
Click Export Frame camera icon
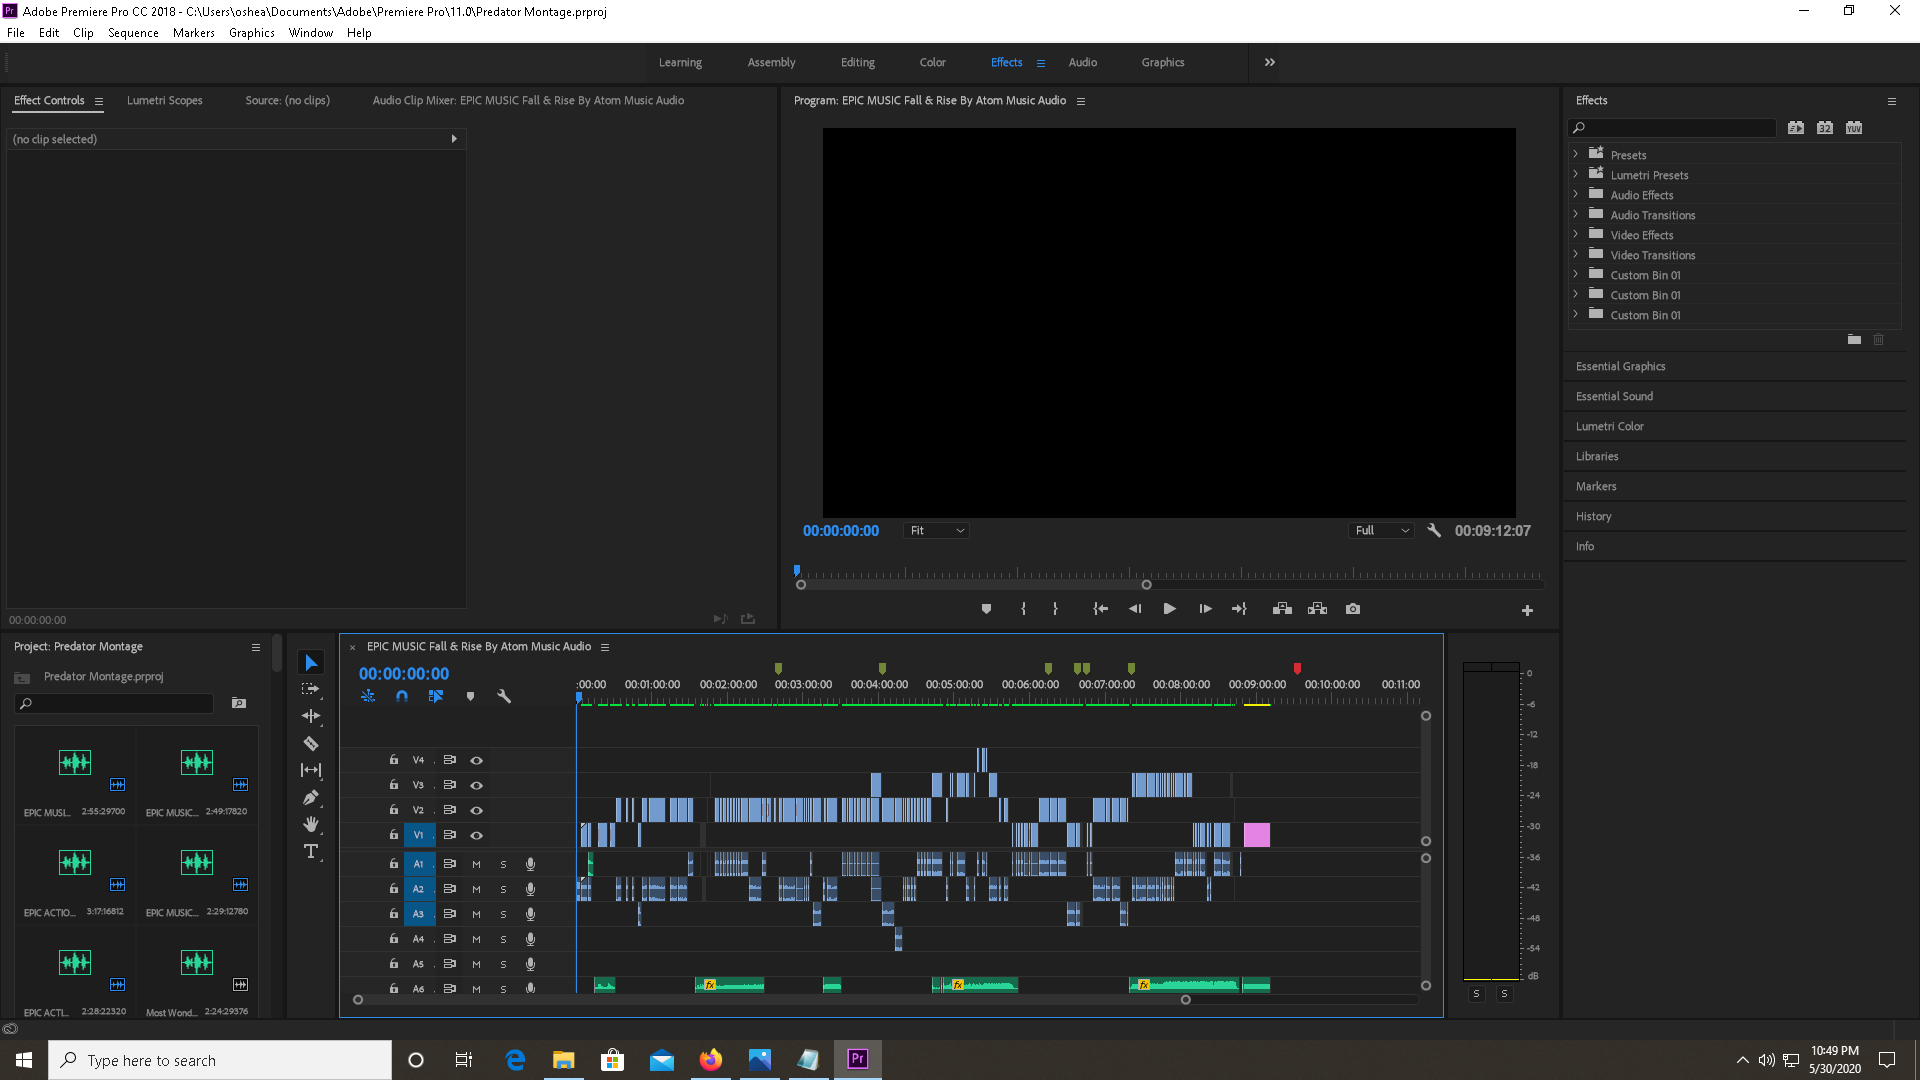(1353, 609)
